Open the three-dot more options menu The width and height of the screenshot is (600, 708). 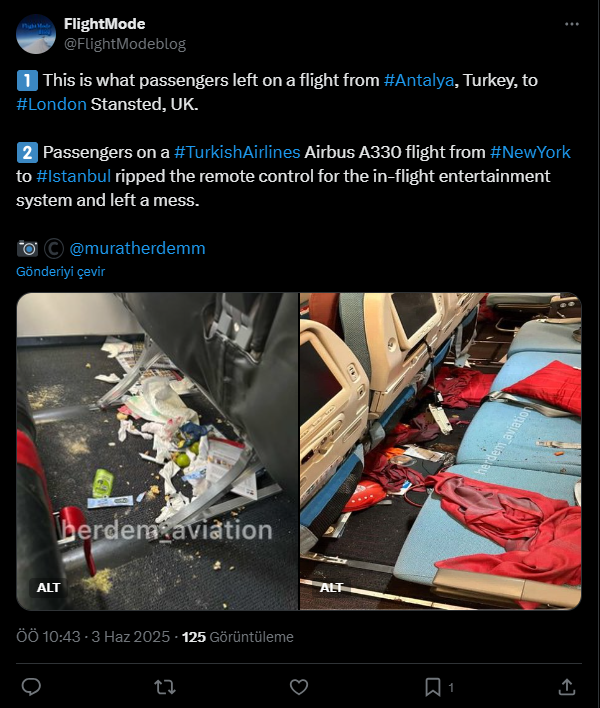(x=572, y=24)
